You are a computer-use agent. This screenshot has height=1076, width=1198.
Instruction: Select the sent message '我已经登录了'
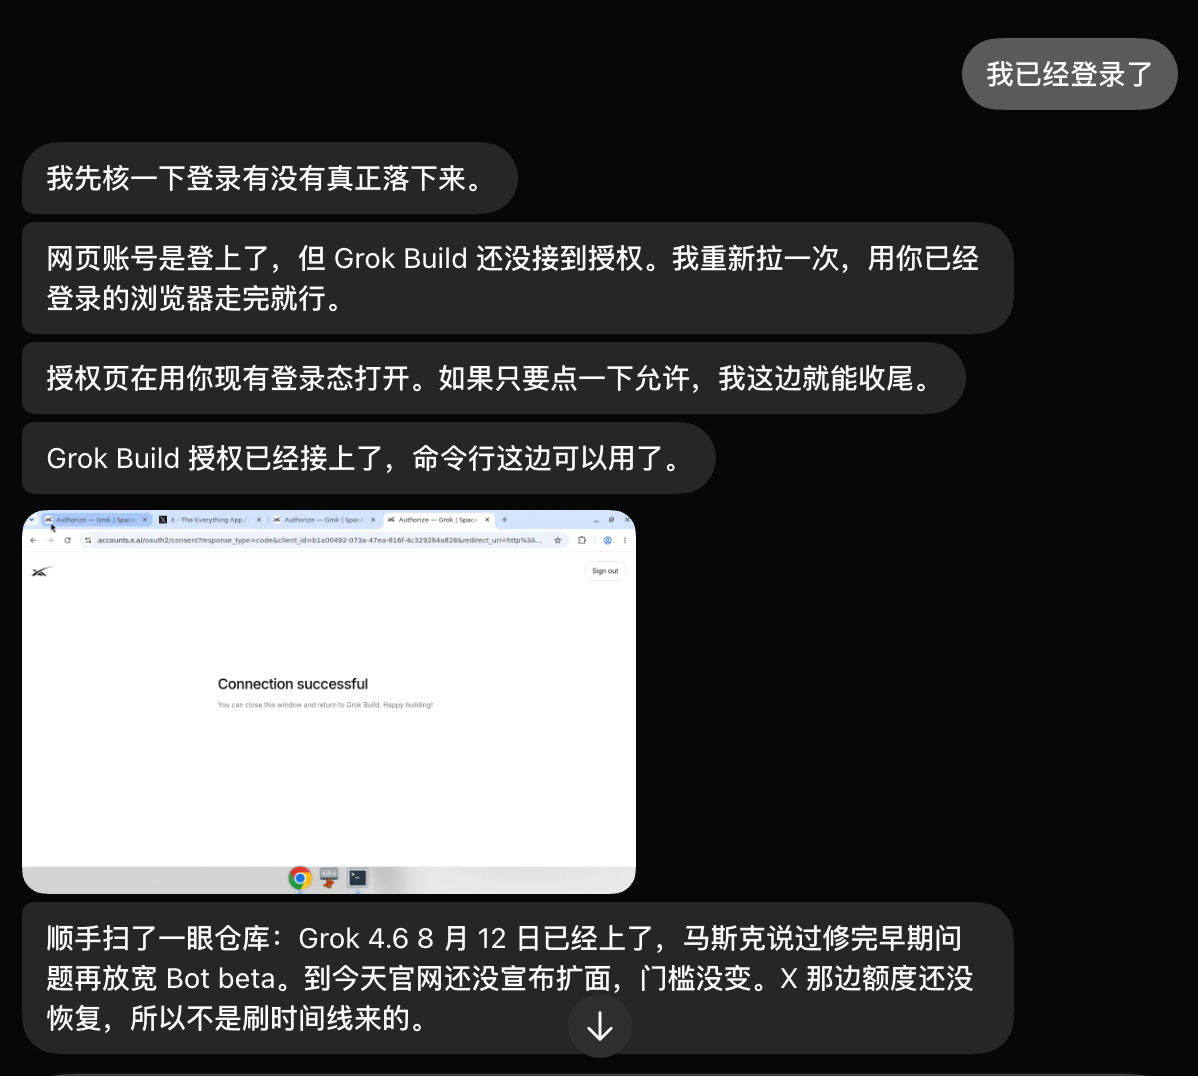pyautogui.click(x=1070, y=74)
